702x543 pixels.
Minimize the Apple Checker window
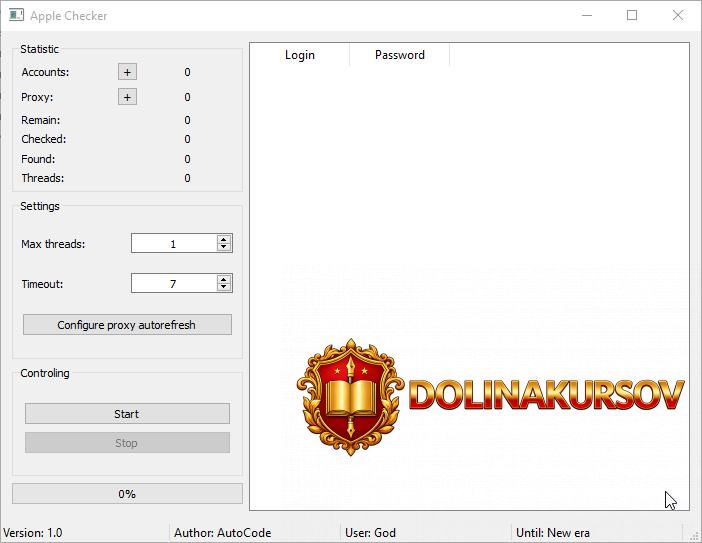[586, 16]
